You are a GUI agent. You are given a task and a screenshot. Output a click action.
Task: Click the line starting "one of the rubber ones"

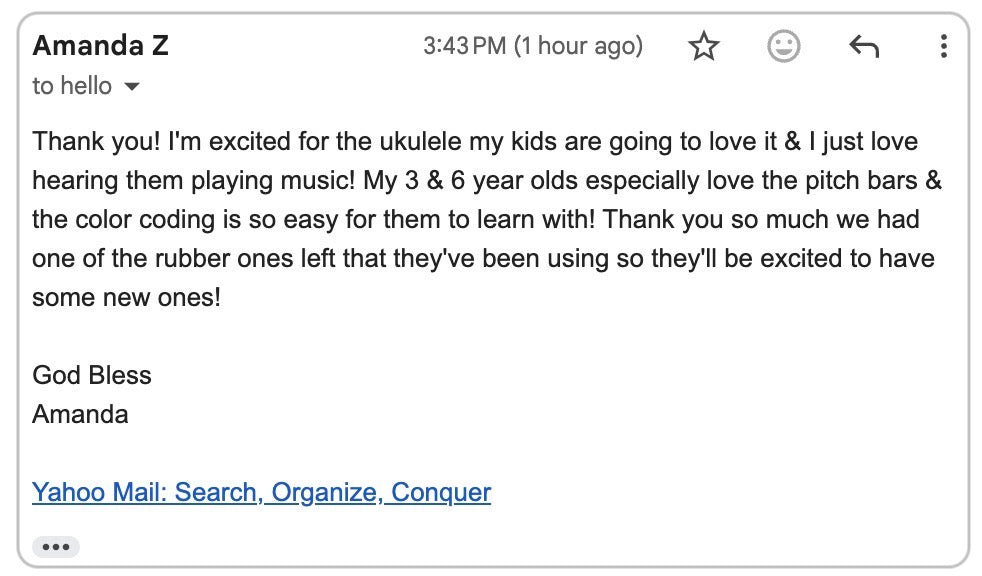tap(482, 258)
